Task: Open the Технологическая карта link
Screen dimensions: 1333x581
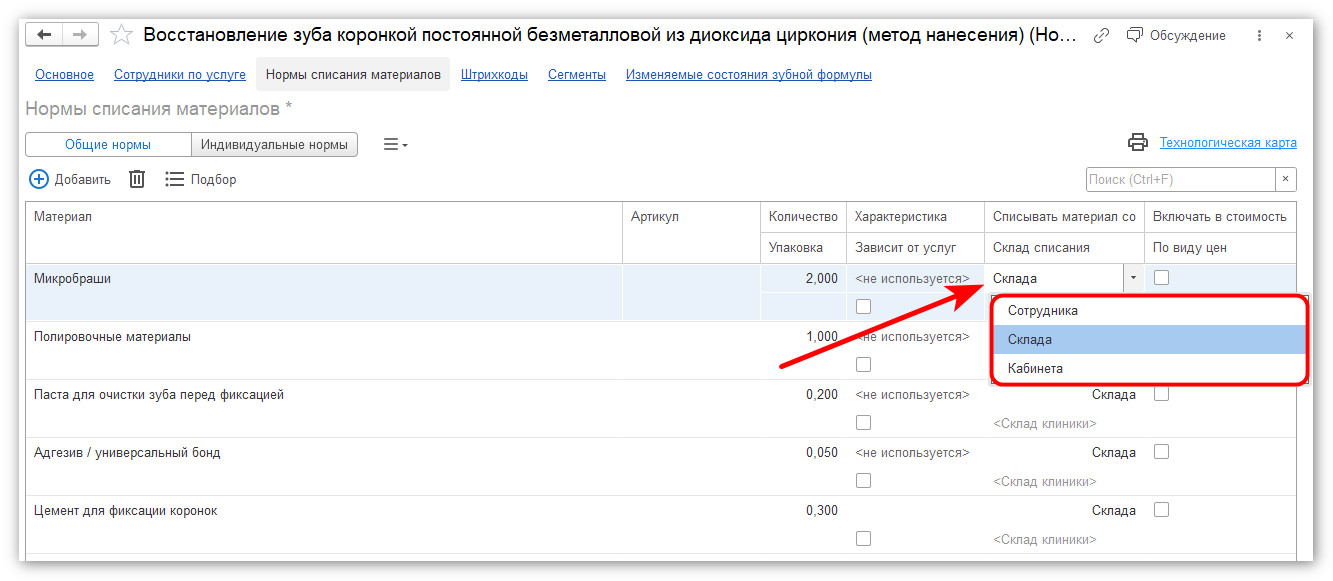Action: 1228,142
